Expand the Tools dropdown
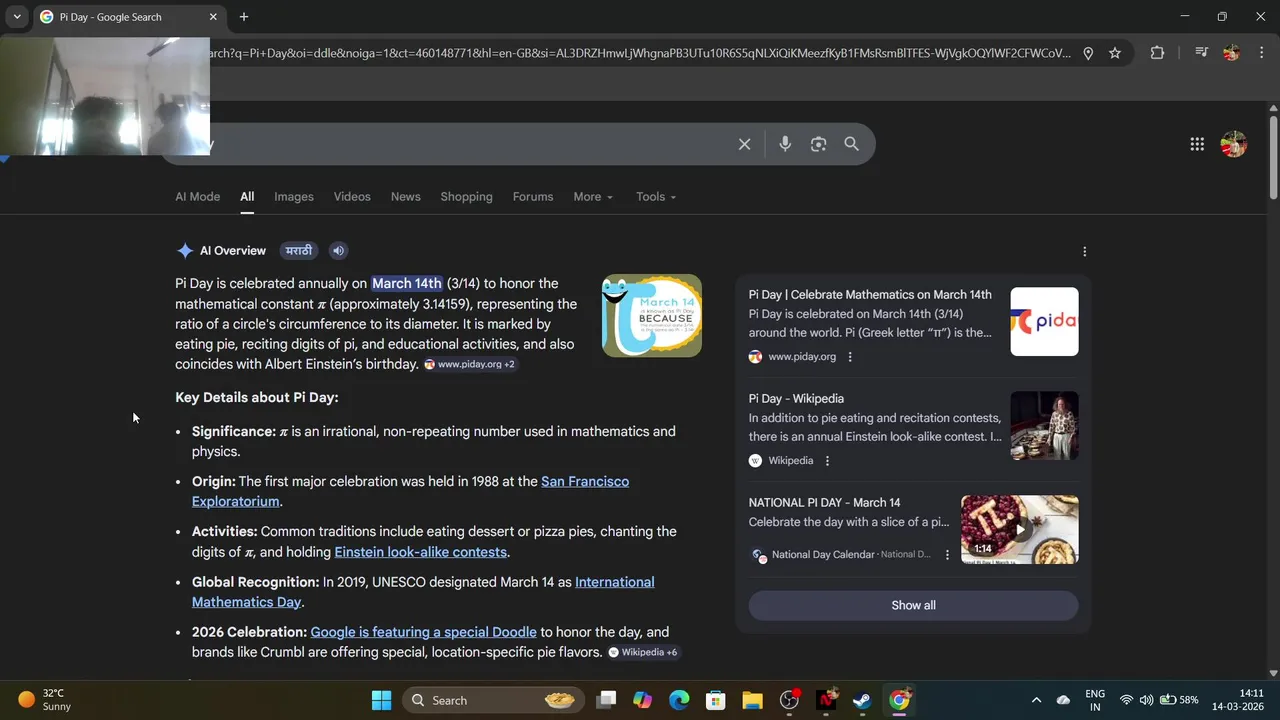The image size is (1280, 720). (x=656, y=197)
